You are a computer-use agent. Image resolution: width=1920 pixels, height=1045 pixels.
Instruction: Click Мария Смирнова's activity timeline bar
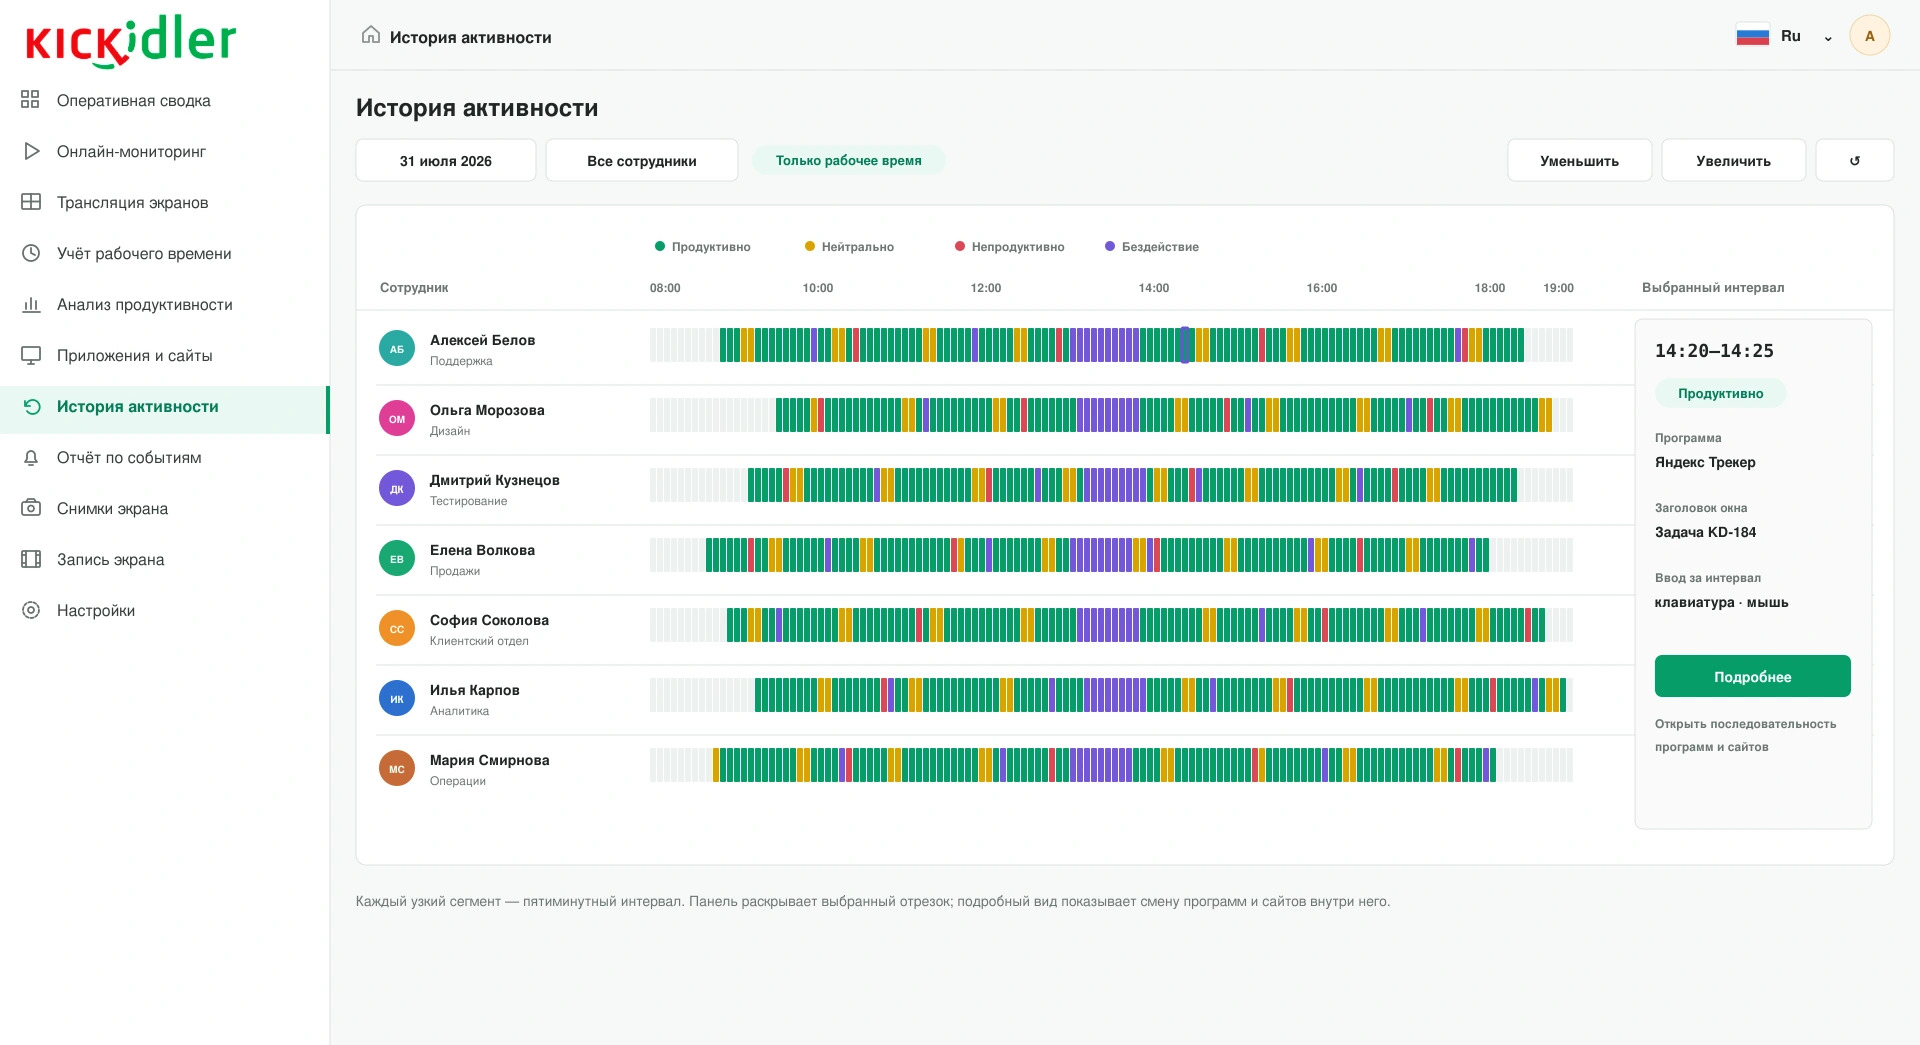[x=1111, y=765]
